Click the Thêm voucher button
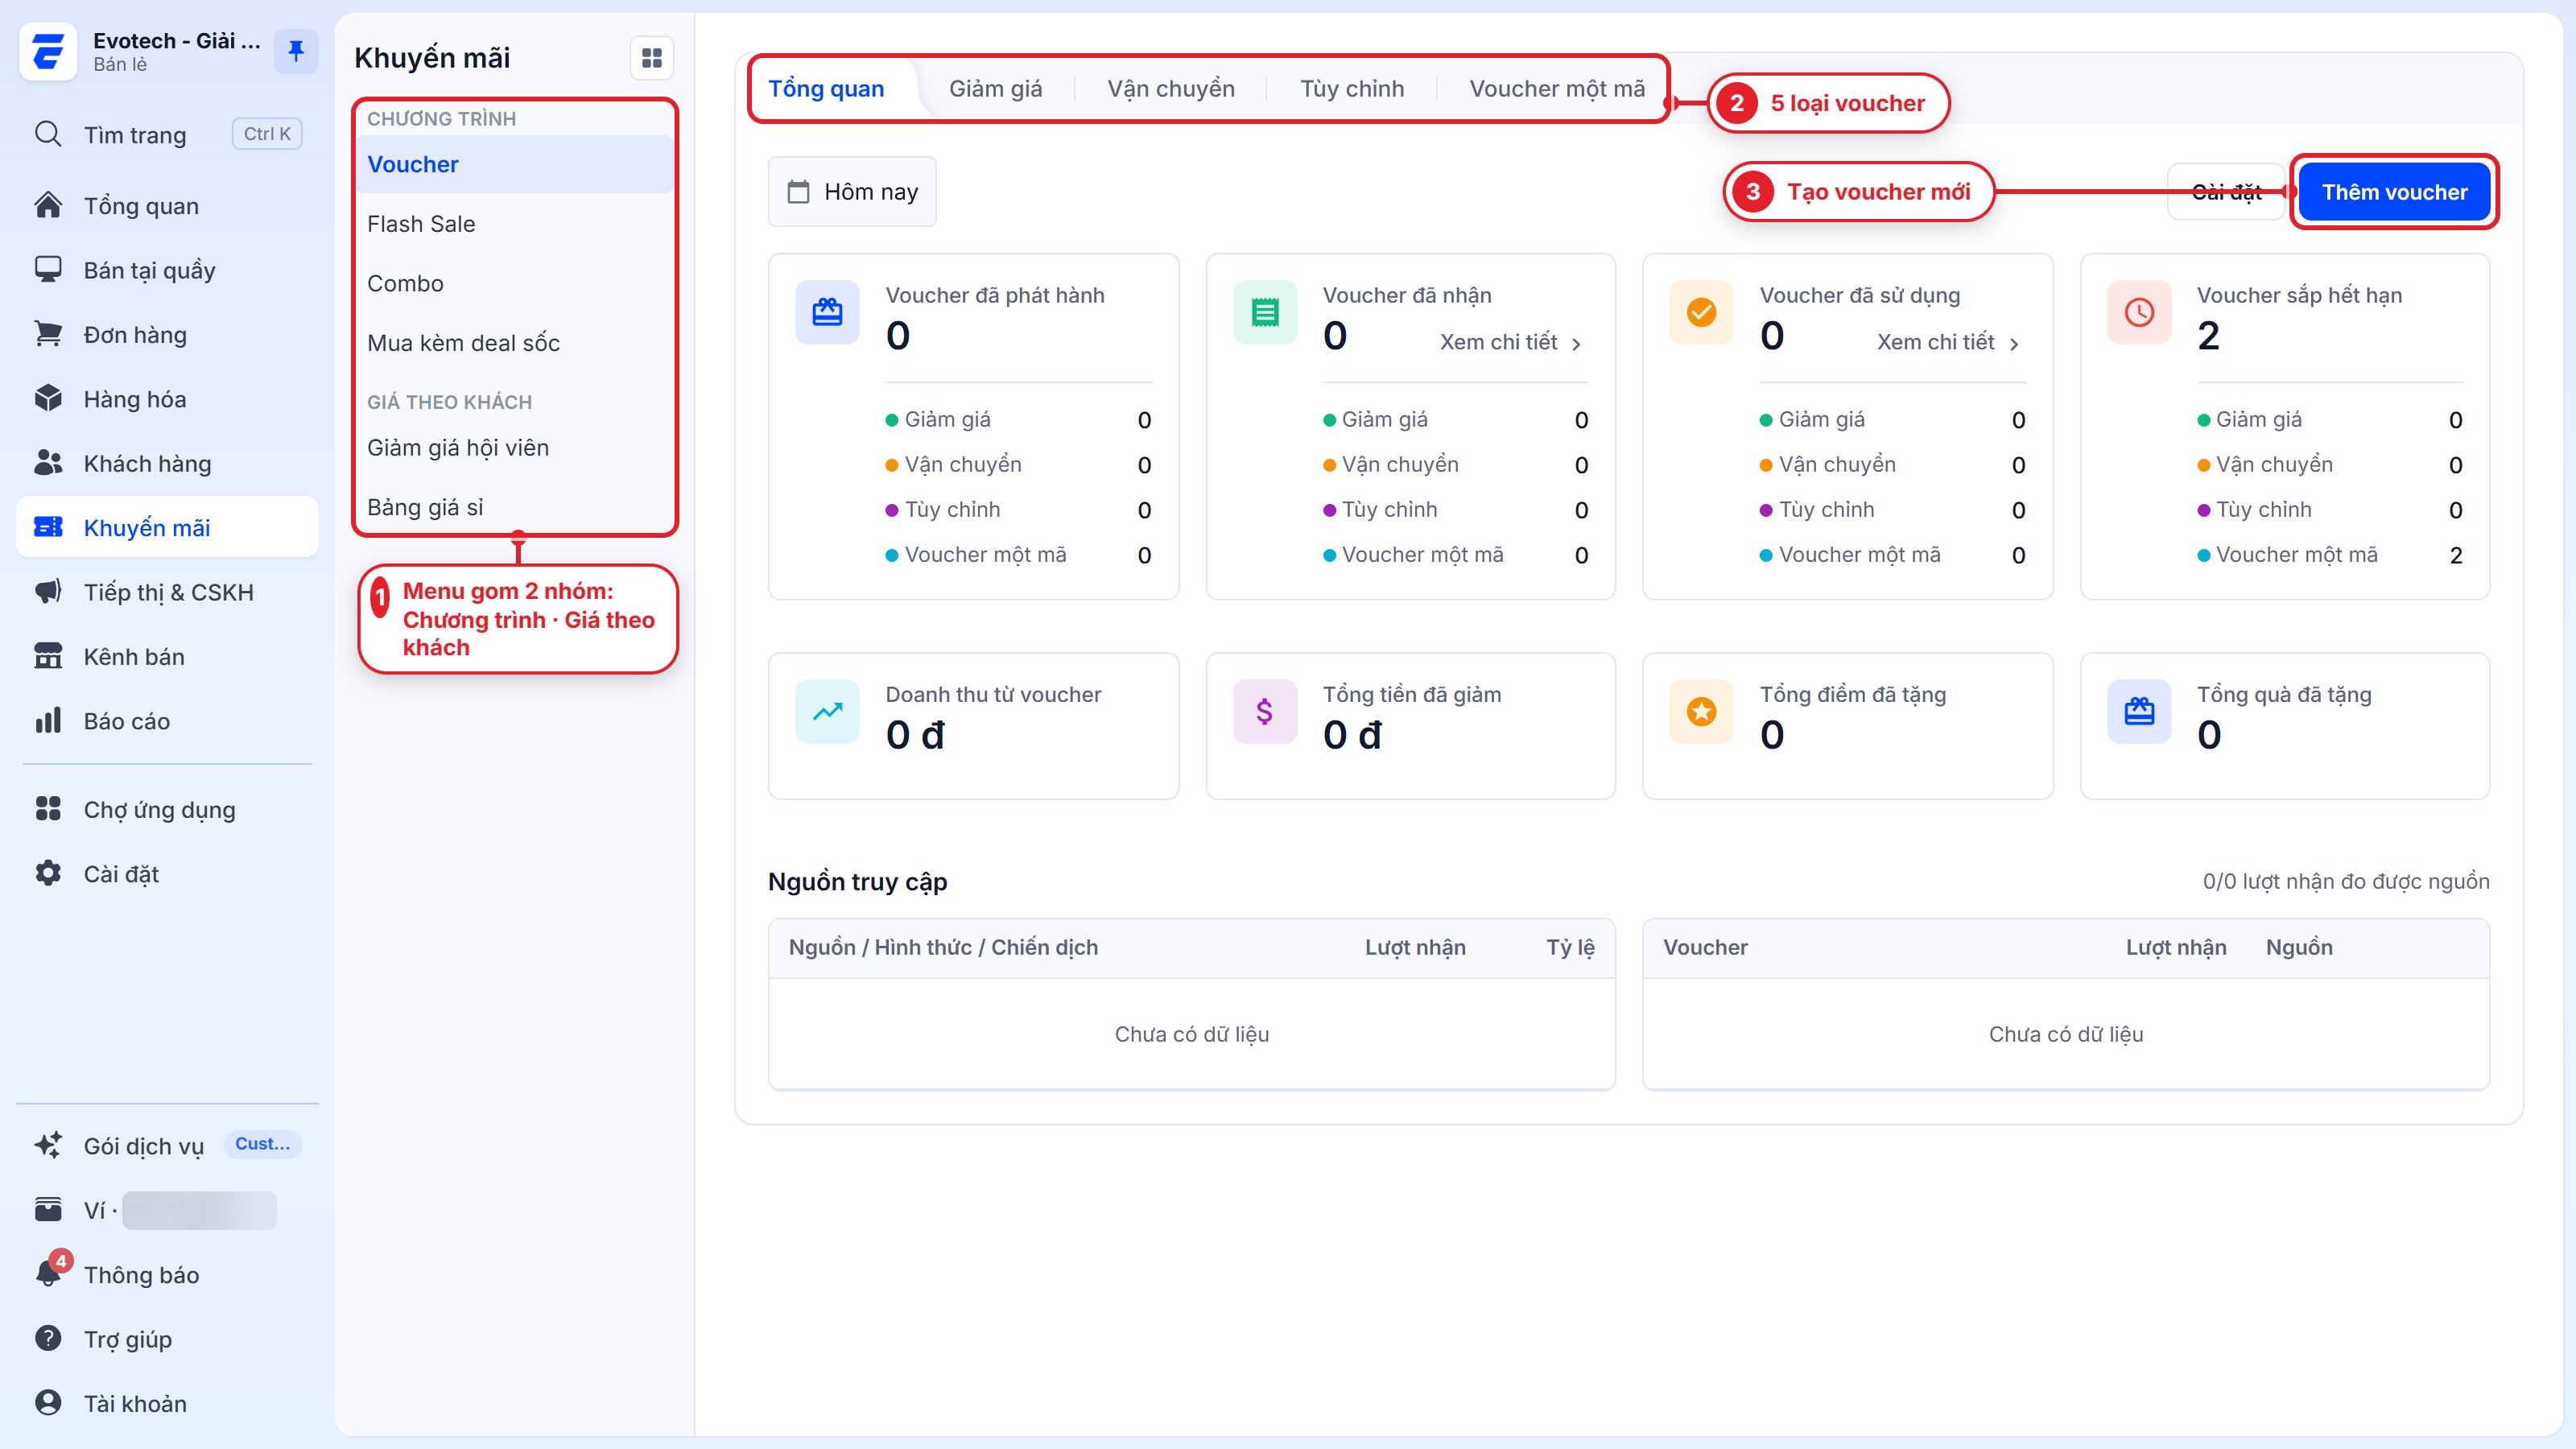Viewport: 2576px width, 1449px height. (2394, 192)
